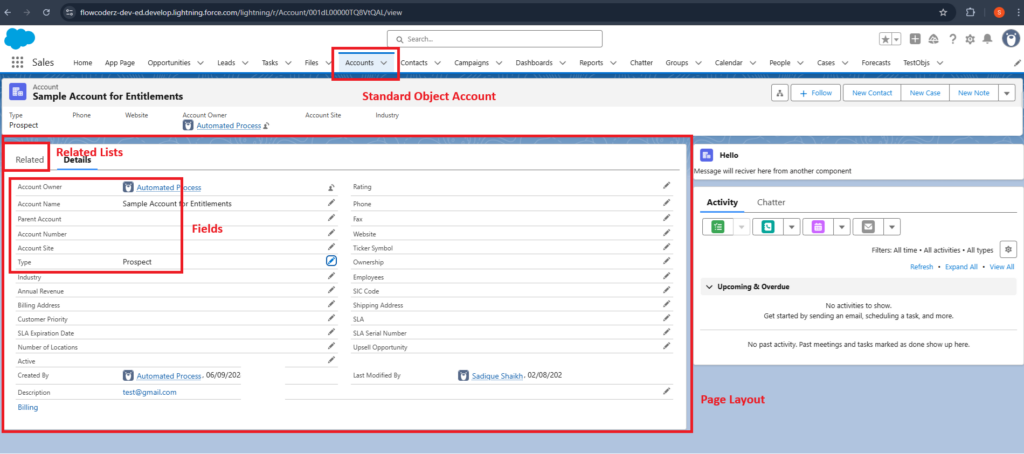
Task: Click the Log a Call icon
Action: pos(768,227)
